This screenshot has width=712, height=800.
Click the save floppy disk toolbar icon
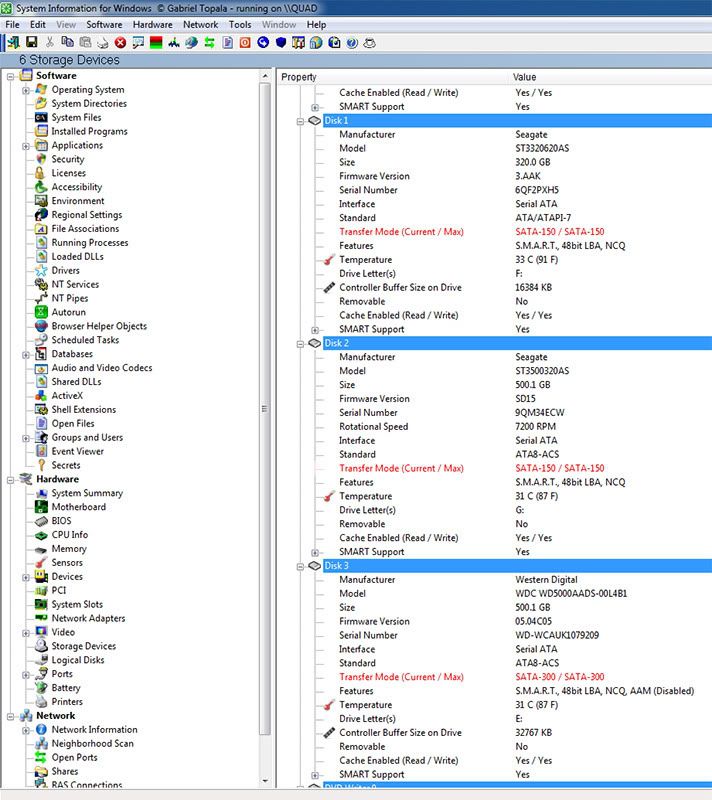[x=32, y=42]
